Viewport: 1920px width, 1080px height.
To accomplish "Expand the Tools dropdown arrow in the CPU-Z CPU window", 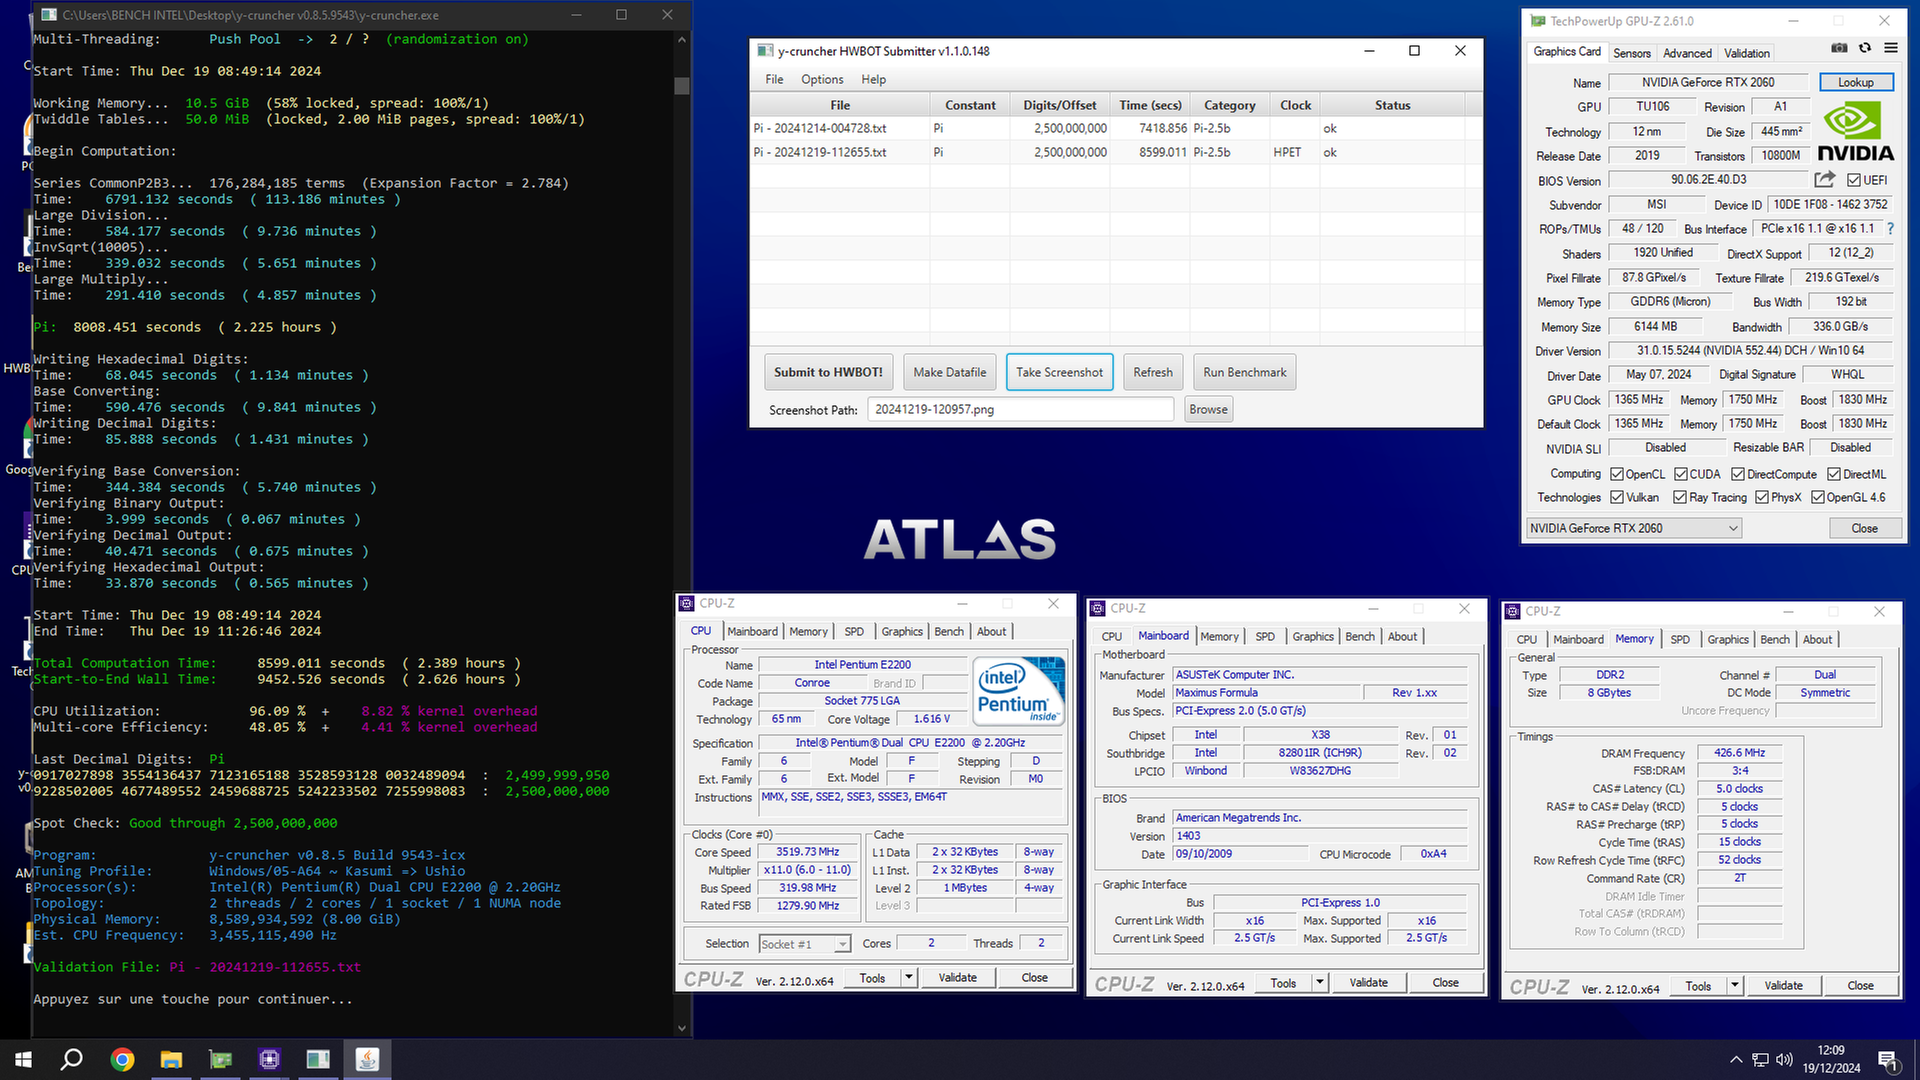I will 909,978.
